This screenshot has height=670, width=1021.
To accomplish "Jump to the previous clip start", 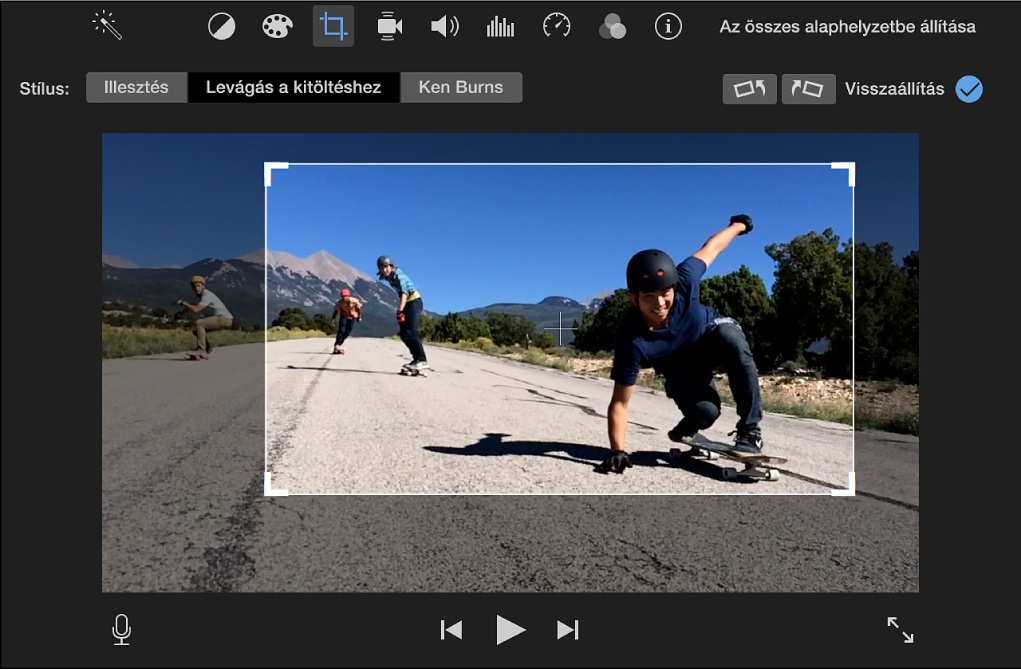I will coord(451,630).
